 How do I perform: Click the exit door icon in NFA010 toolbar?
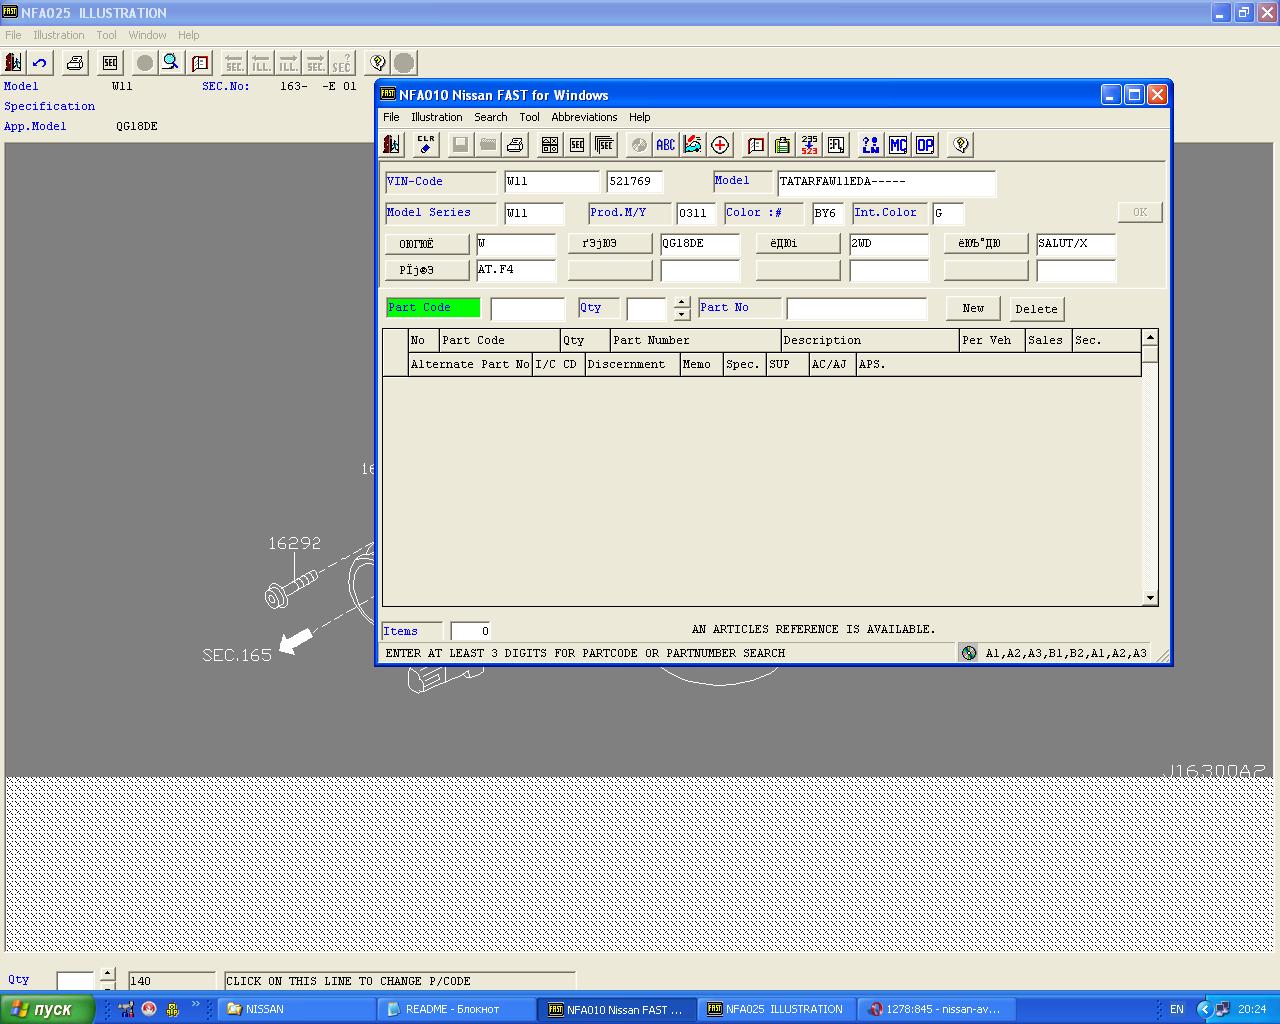point(392,145)
